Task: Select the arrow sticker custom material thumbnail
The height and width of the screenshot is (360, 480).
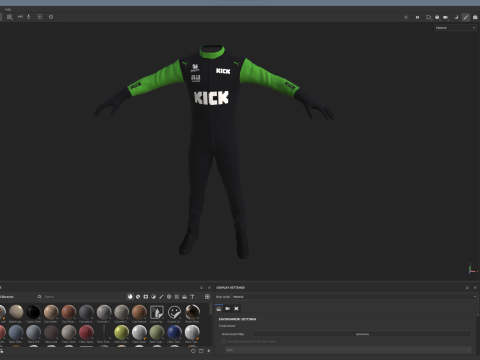Action: 157,312
